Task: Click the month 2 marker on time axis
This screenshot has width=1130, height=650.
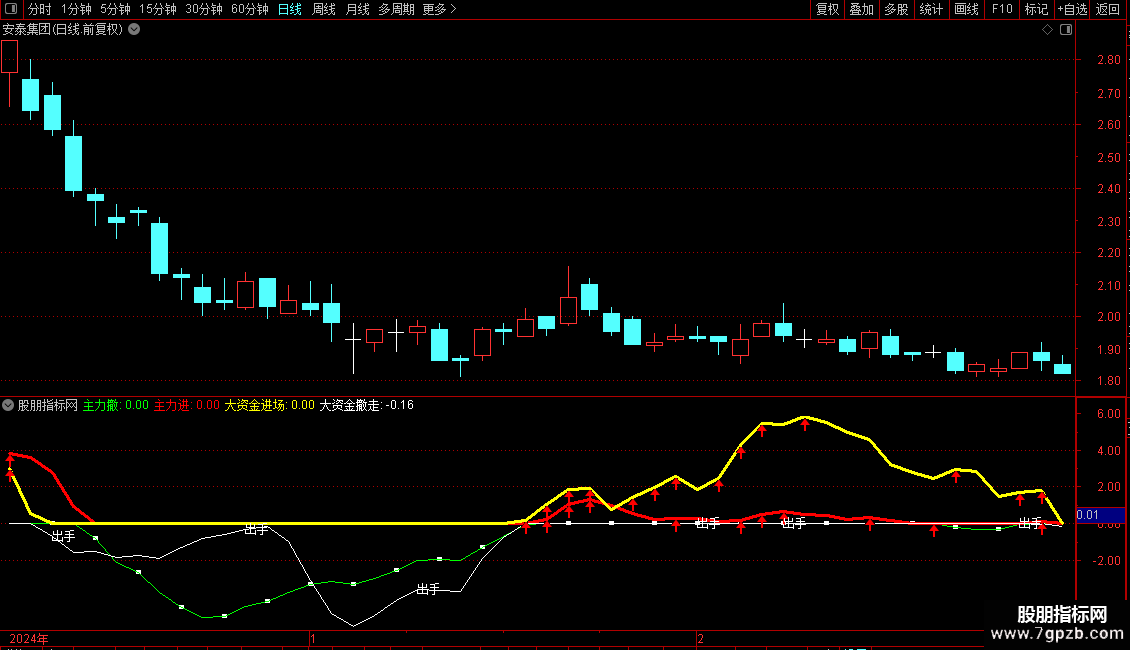Action: [700, 638]
